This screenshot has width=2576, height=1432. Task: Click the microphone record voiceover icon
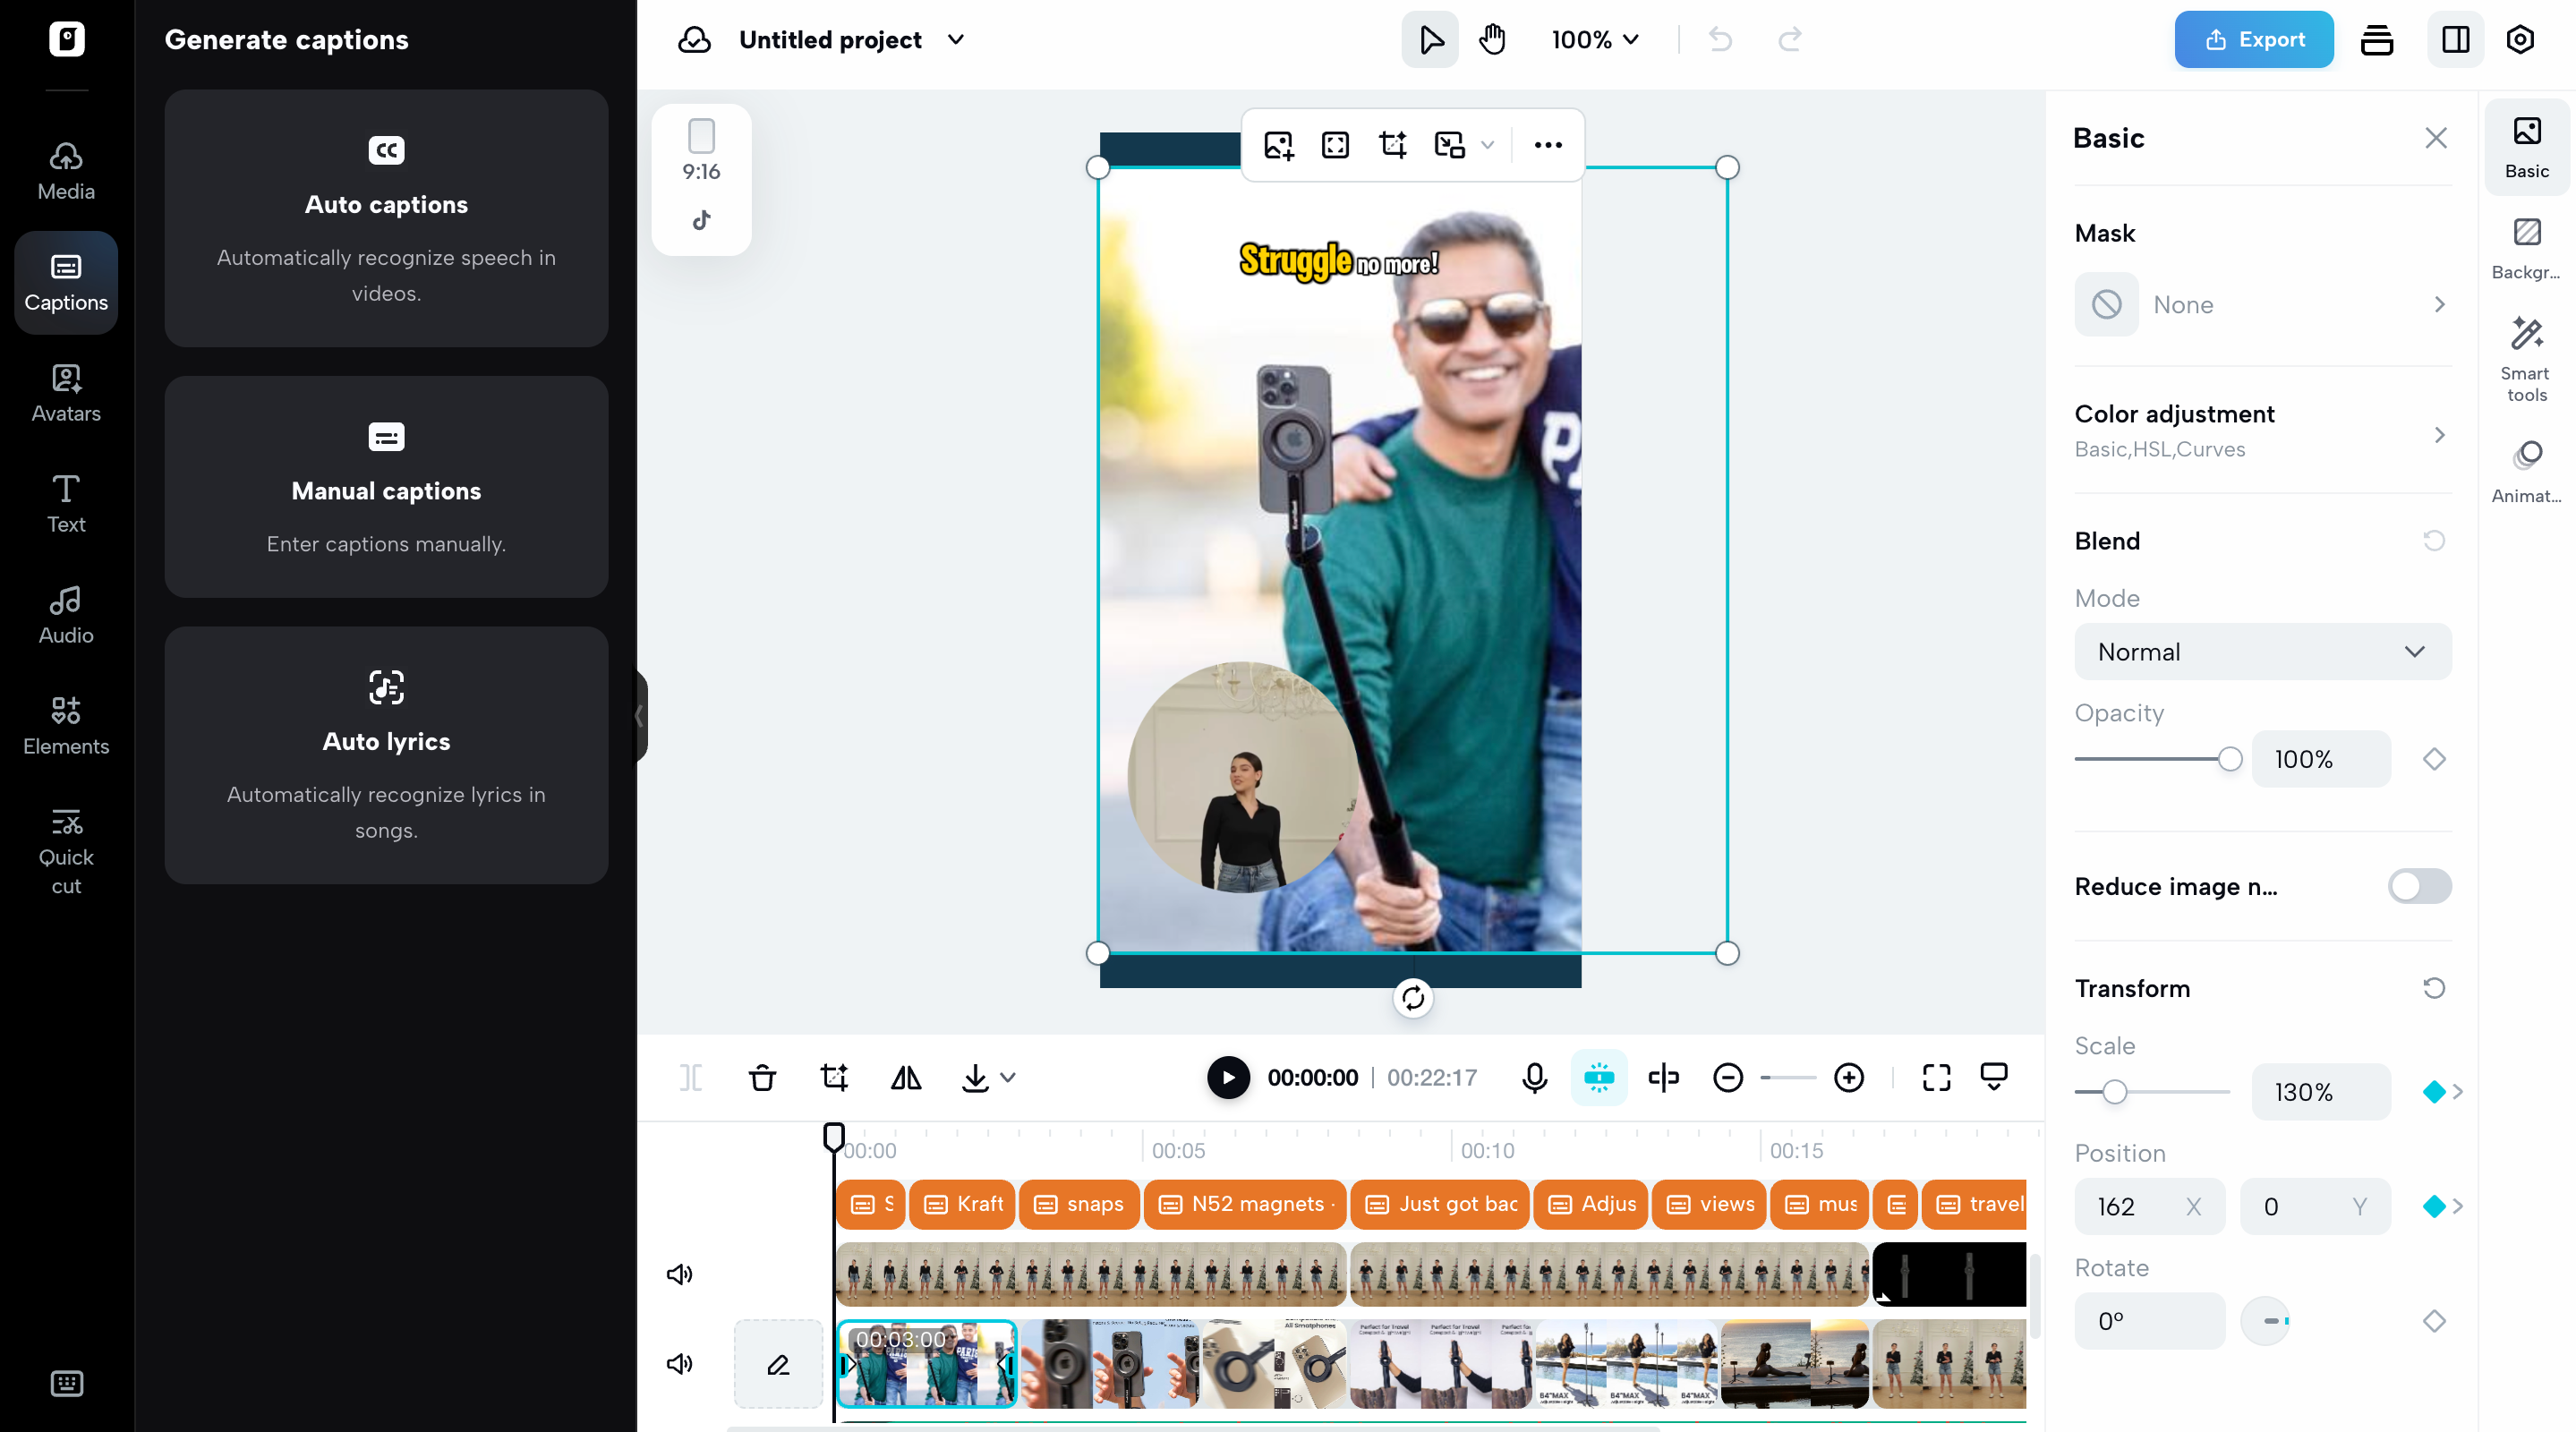click(x=1534, y=1077)
